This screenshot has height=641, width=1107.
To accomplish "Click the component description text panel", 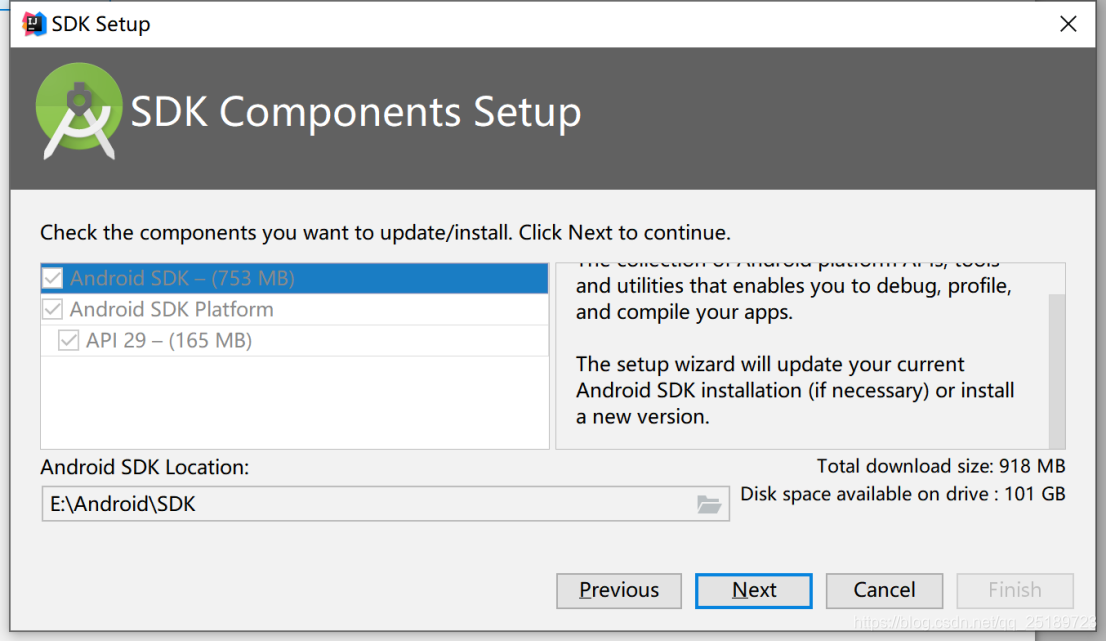I will click(801, 356).
